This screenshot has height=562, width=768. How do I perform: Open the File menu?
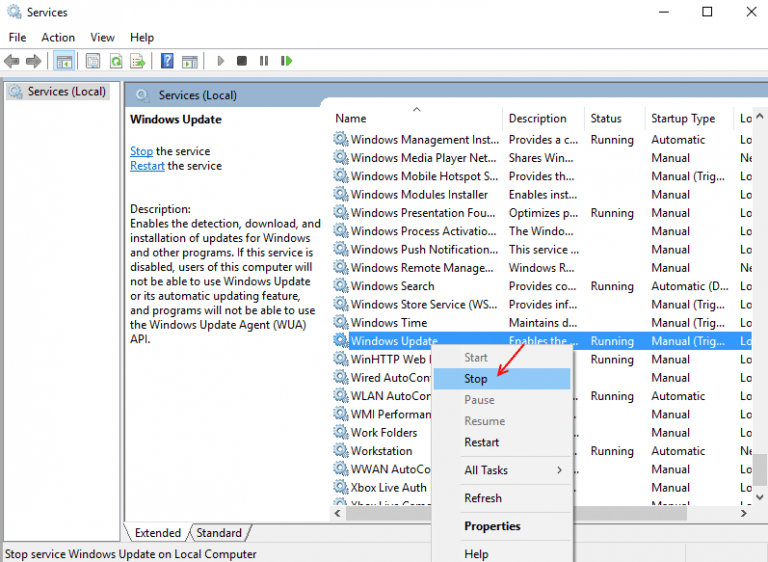pyautogui.click(x=18, y=37)
